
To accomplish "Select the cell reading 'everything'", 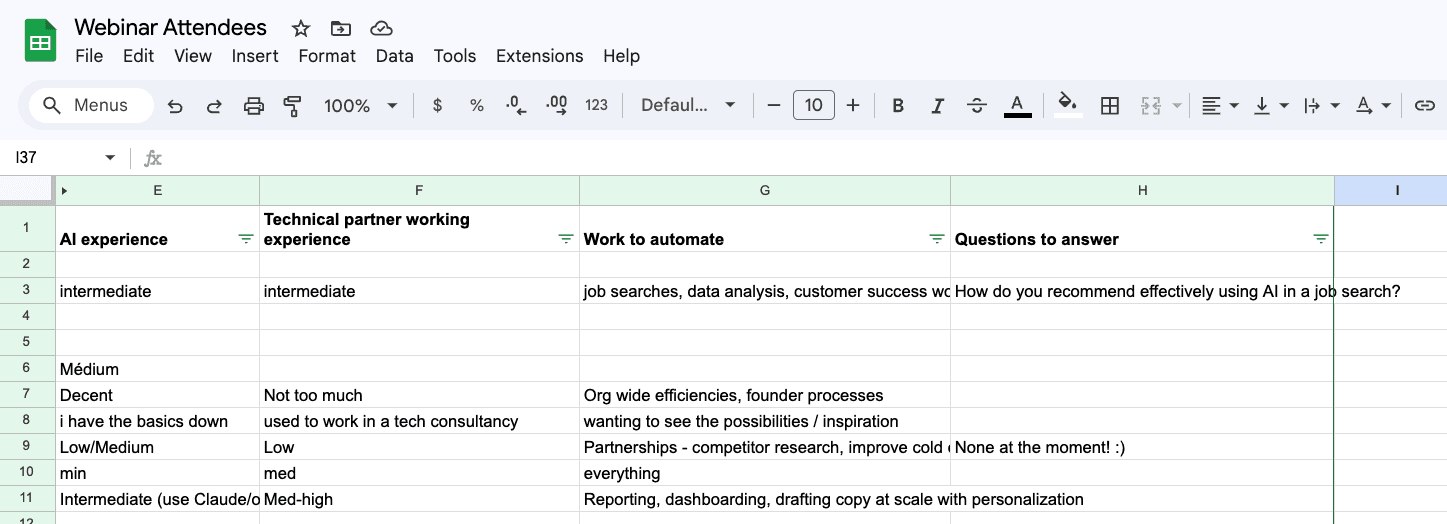I will tap(765, 472).
